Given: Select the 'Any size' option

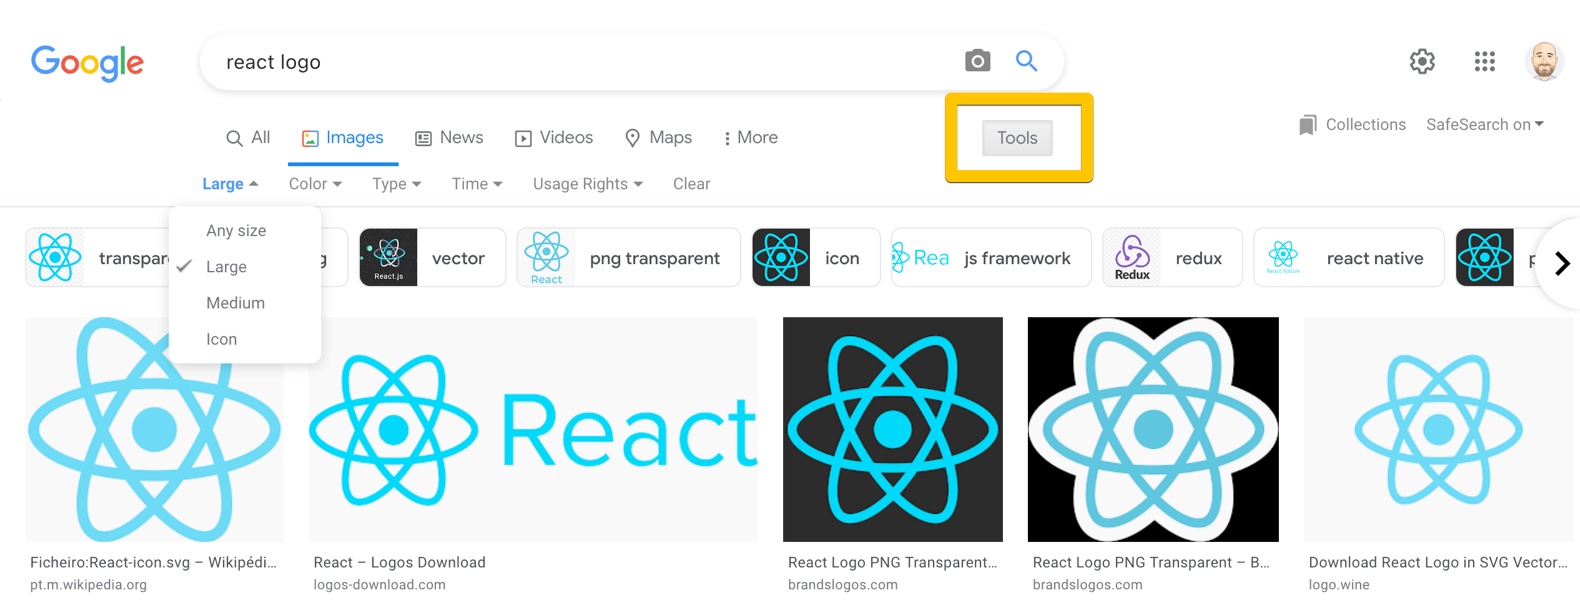Looking at the screenshot, I should tap(236, 231).
